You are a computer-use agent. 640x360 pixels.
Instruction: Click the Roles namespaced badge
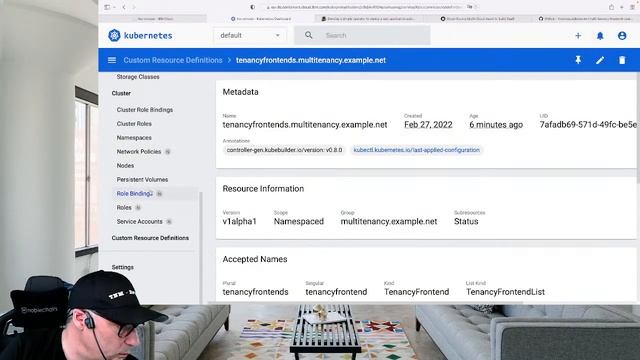click(x=138, y=208)
